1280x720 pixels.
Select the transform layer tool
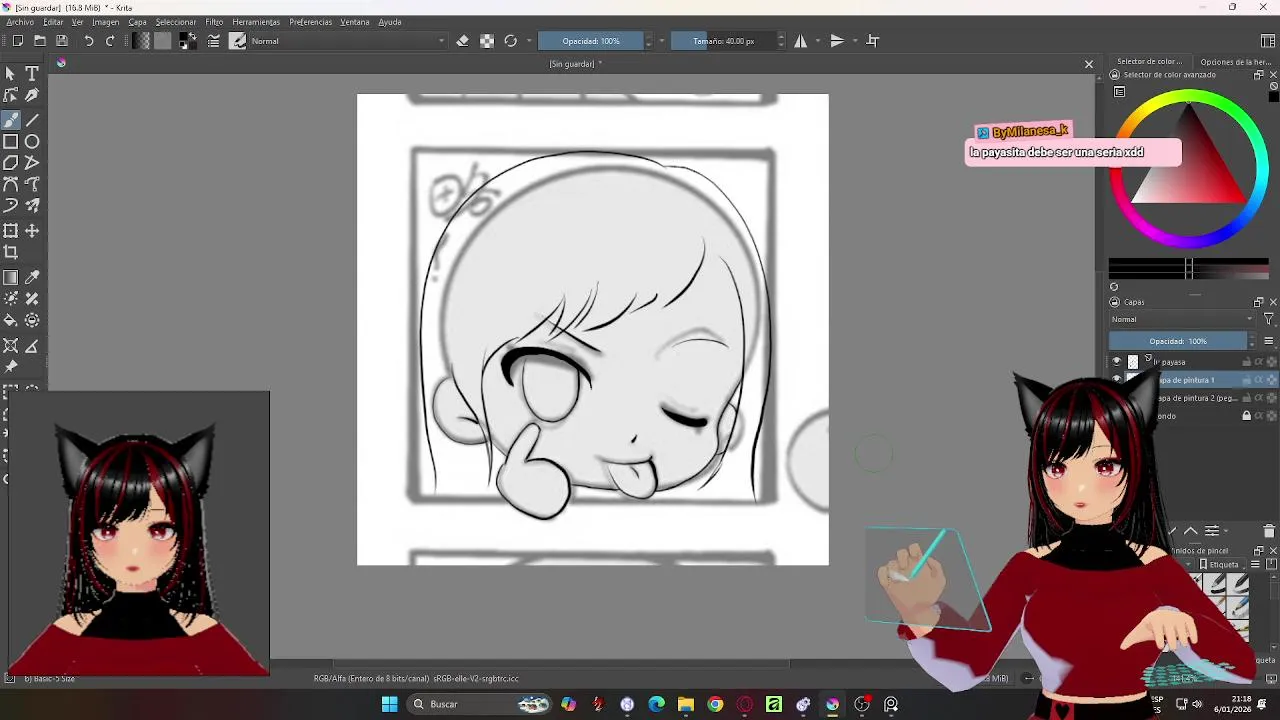(x=10, y=231)
